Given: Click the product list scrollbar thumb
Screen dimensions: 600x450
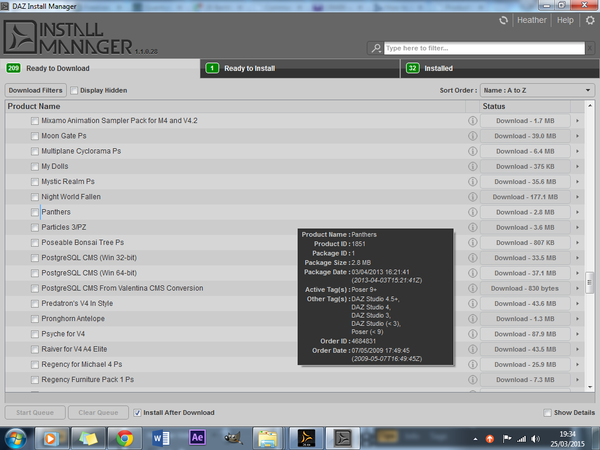Looking at the screenshot, I should (x=589, y=282).
